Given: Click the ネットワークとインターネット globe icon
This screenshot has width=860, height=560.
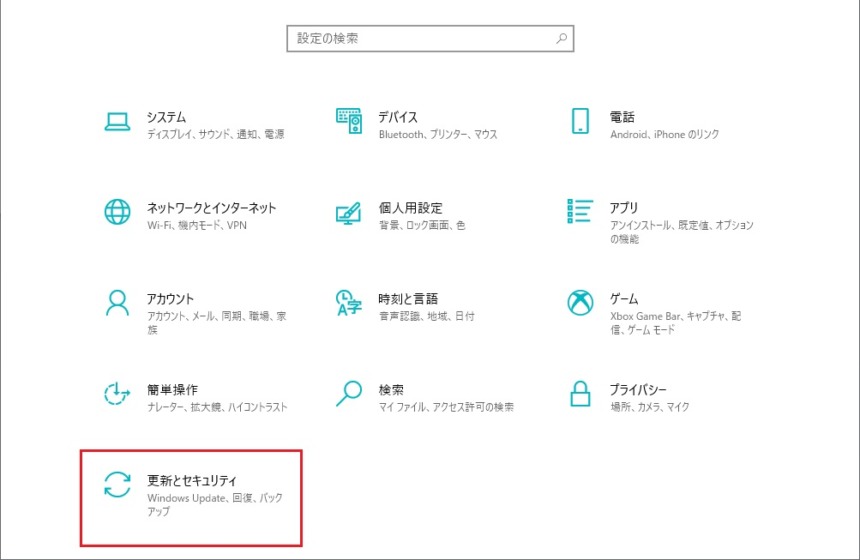Looking at the screenshot, I should click(117, 212).
